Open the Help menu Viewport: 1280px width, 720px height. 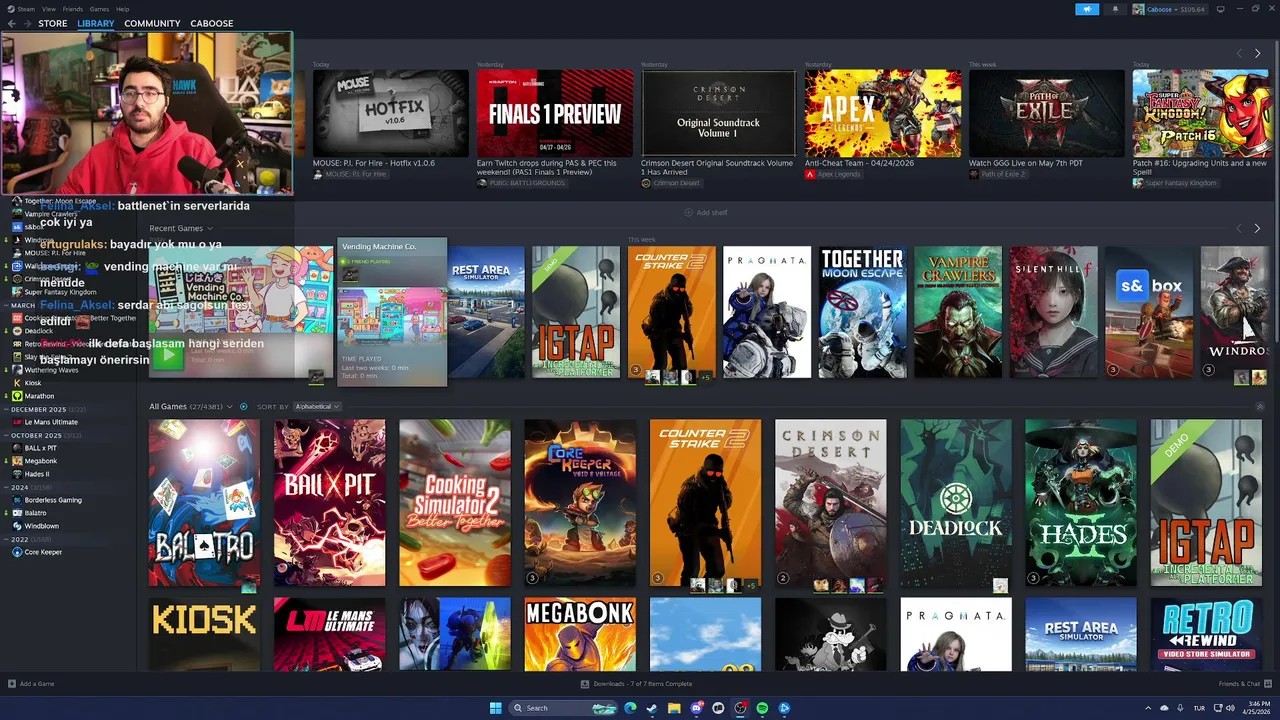[122, 8]
